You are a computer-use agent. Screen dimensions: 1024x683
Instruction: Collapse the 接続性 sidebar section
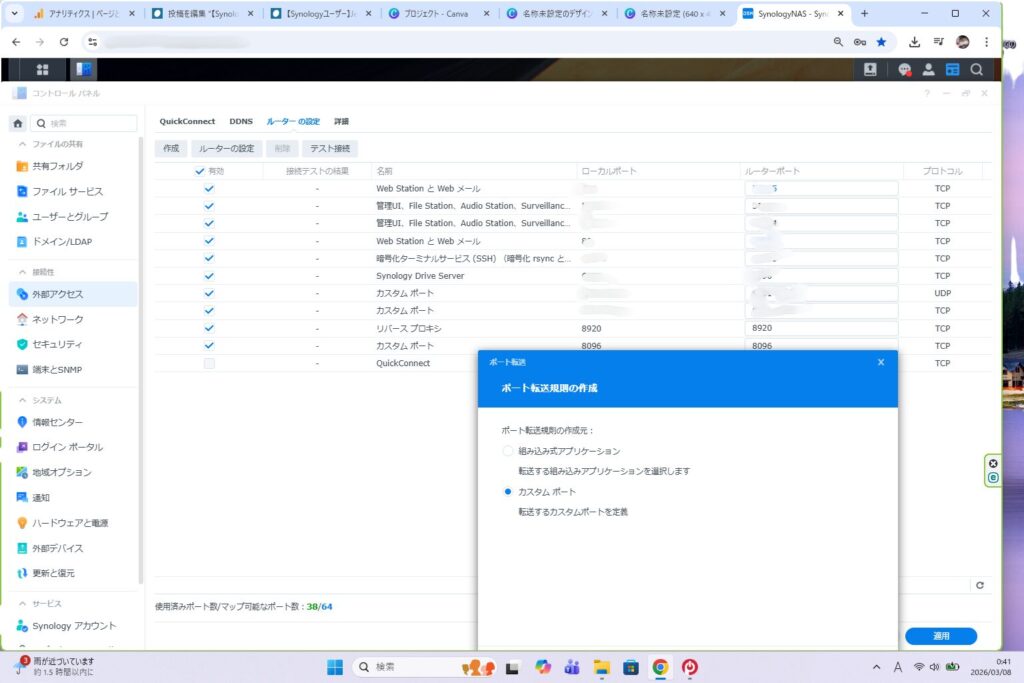tap(23, 271)
